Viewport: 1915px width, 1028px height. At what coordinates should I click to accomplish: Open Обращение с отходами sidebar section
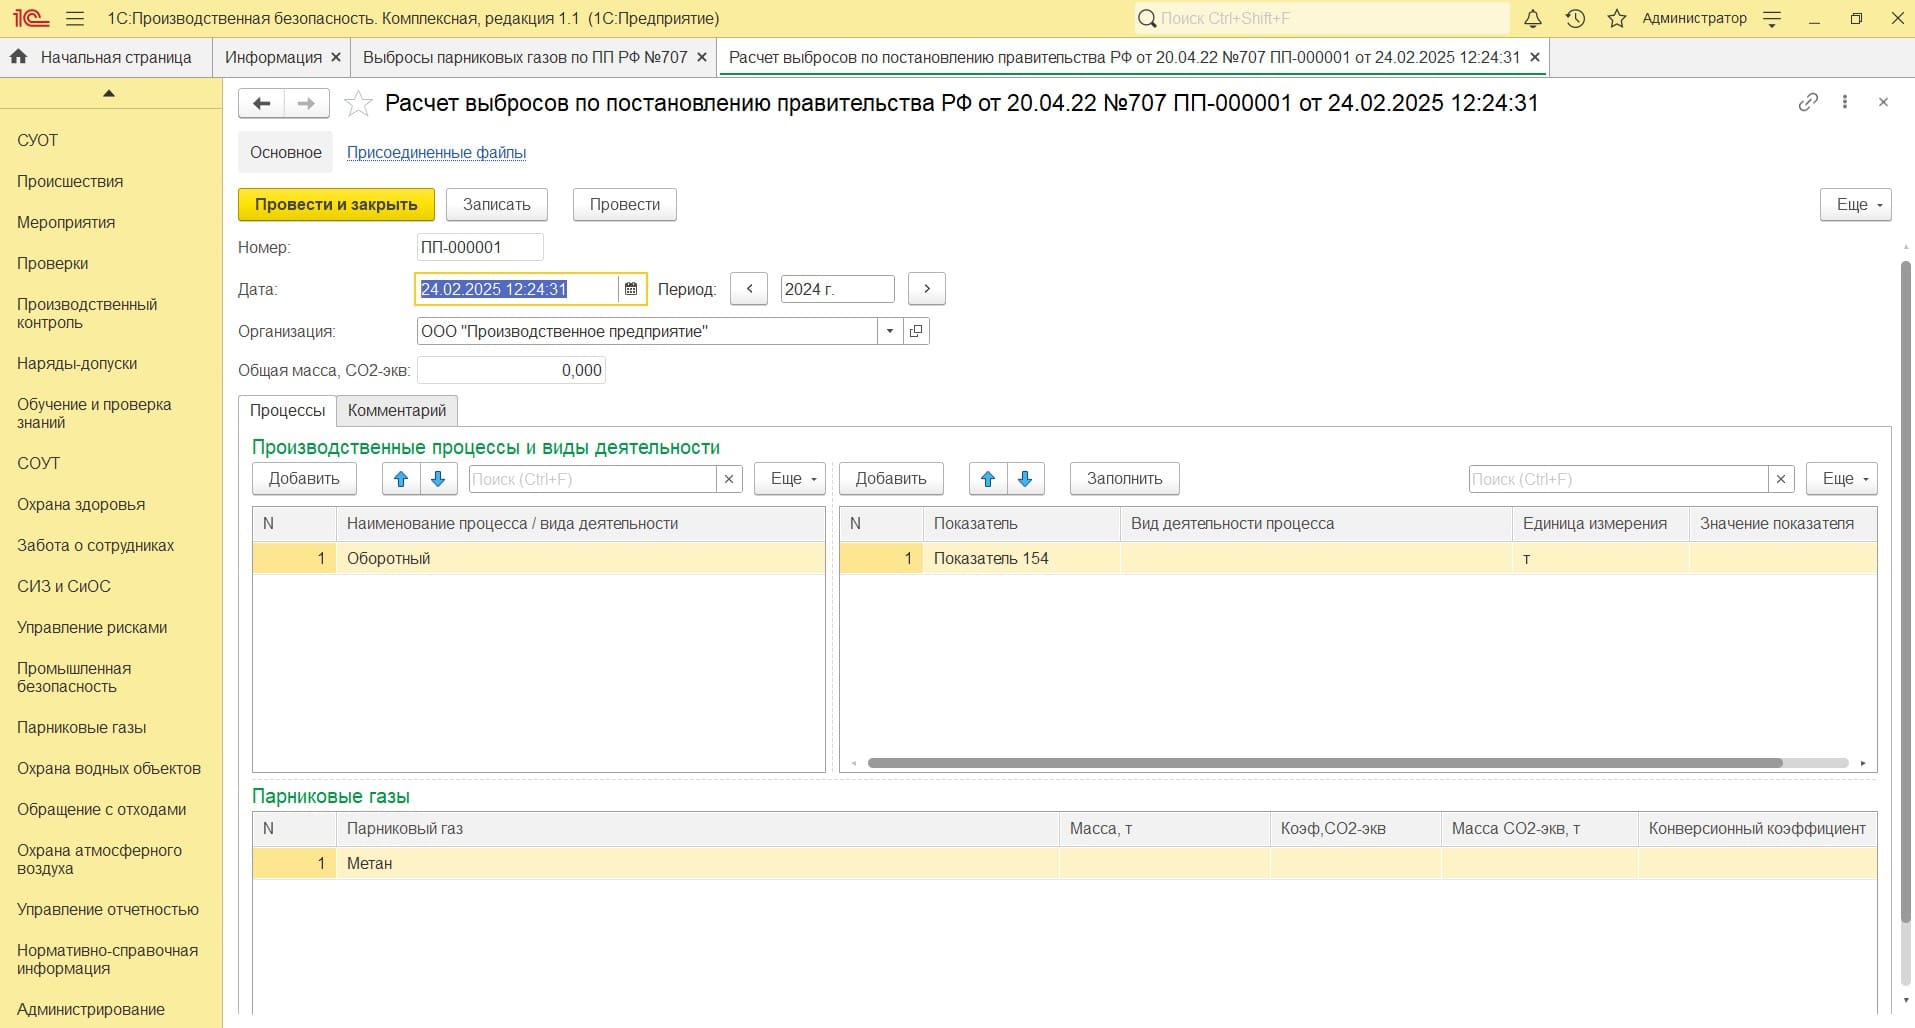click(x=101, y=809)
